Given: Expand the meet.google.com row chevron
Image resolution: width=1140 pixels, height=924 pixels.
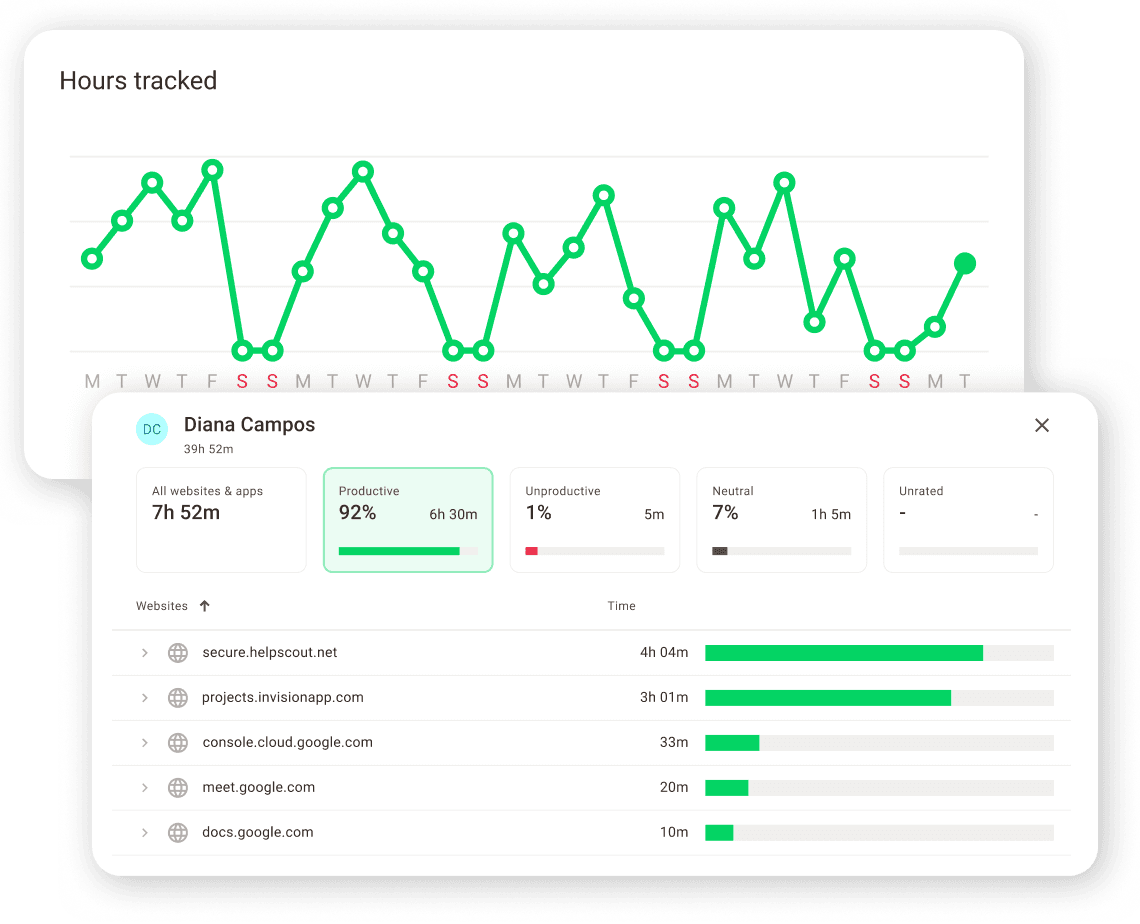Looking at the screenshot, I should coord(144,788).
